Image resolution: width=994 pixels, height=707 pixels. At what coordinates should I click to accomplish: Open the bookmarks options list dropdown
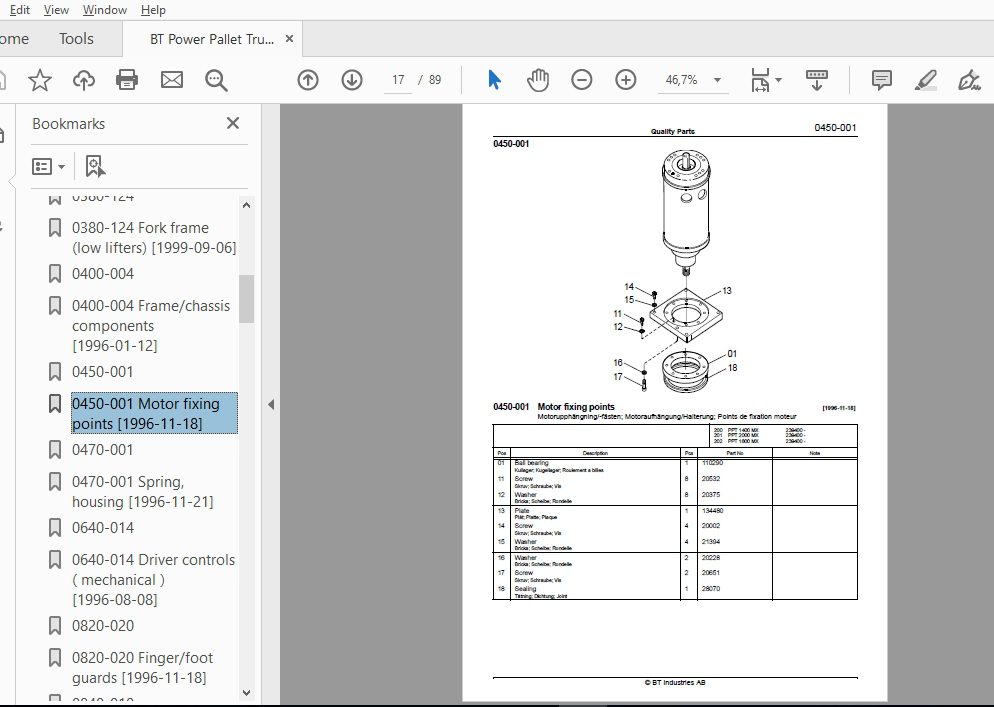[x=49, y=167]
